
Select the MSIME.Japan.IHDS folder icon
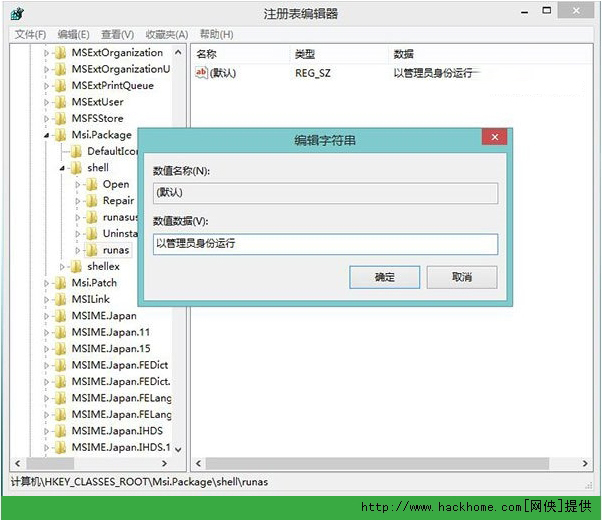point(60,432)
